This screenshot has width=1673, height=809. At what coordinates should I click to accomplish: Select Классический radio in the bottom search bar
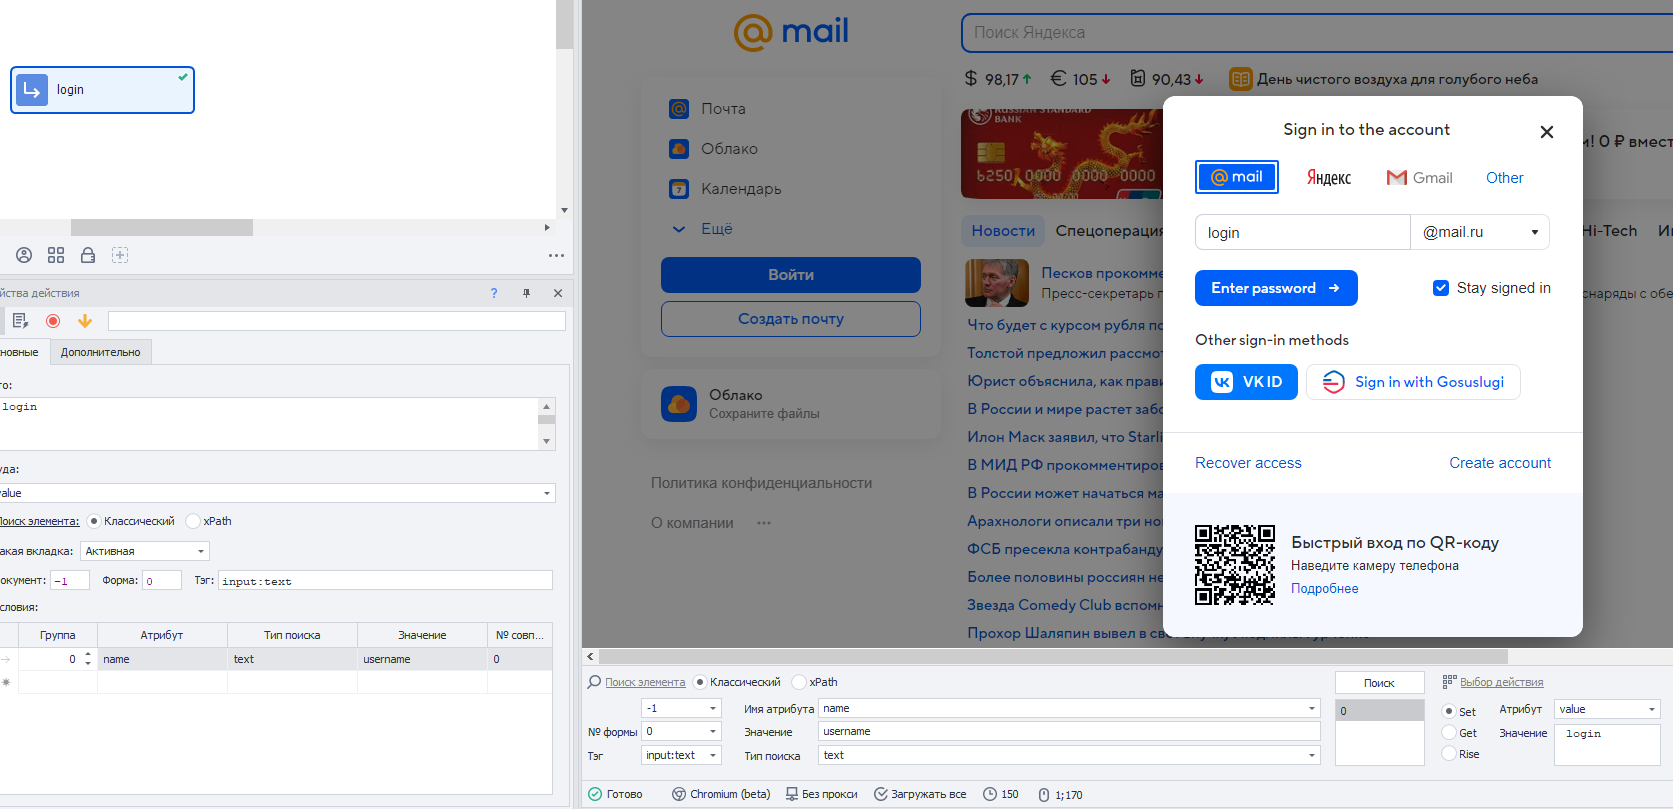point(700,682)
